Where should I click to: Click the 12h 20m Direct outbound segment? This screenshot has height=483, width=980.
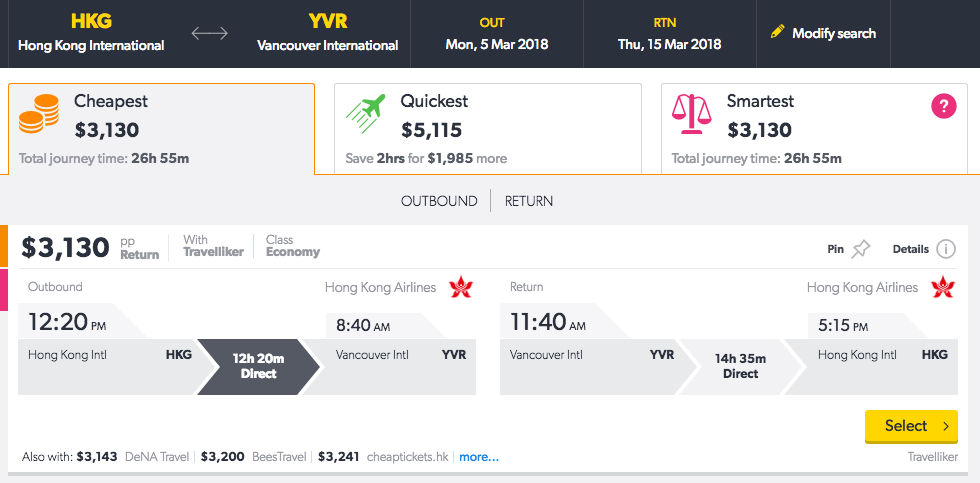click(x=259, y=366)
